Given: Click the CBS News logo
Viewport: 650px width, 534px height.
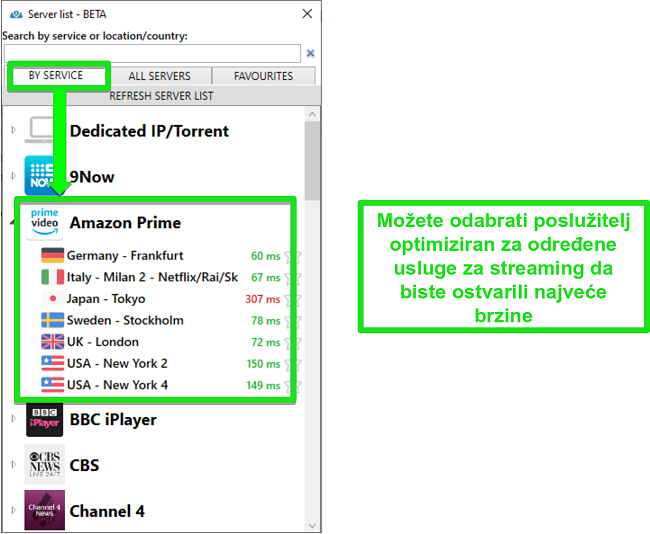Looking at the screenshot, I should (x=44, y=464).
